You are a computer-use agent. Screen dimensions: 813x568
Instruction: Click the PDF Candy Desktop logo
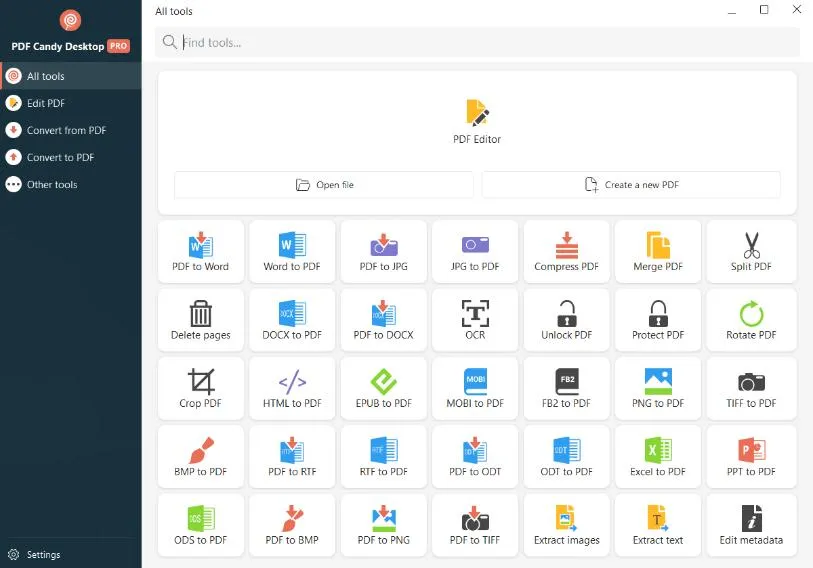[71, 20]
